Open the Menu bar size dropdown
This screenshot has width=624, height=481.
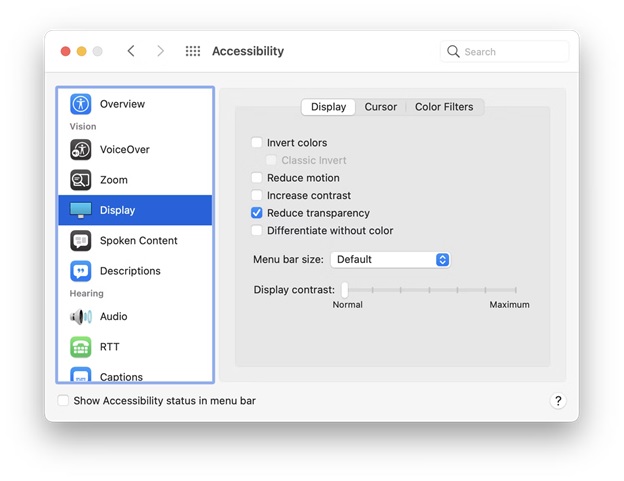tap(390, 259)
